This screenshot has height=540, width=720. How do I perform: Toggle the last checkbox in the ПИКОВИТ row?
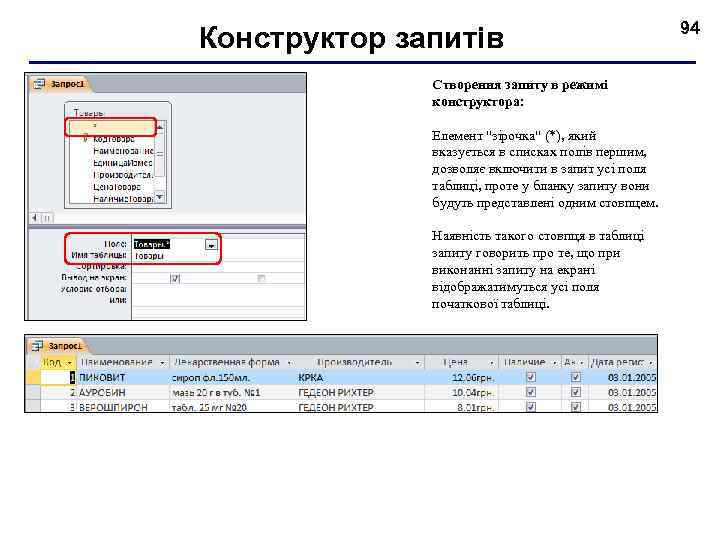pyautogui.click(x=575, y=377)
